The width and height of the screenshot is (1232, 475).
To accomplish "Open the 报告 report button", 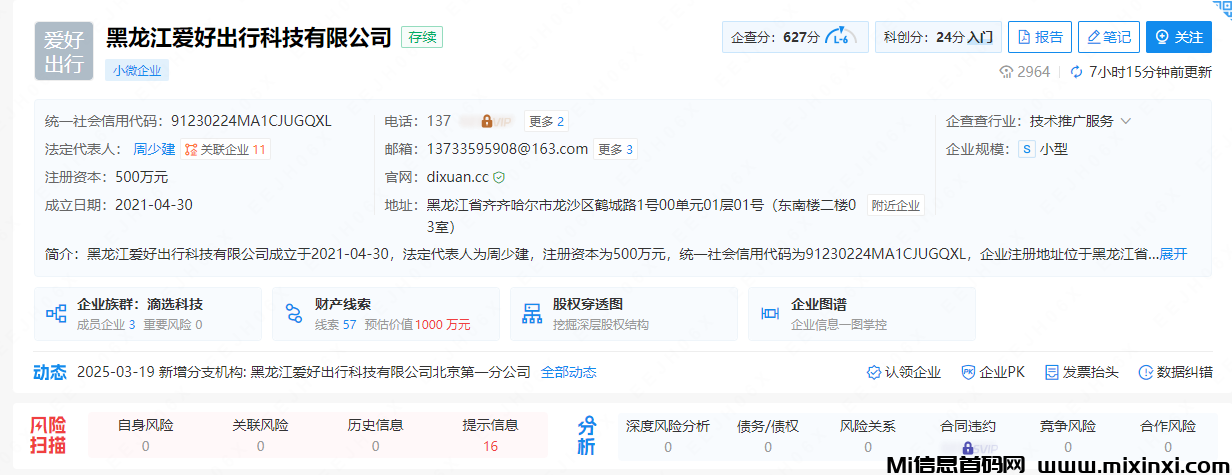I will click(1040, 37).
